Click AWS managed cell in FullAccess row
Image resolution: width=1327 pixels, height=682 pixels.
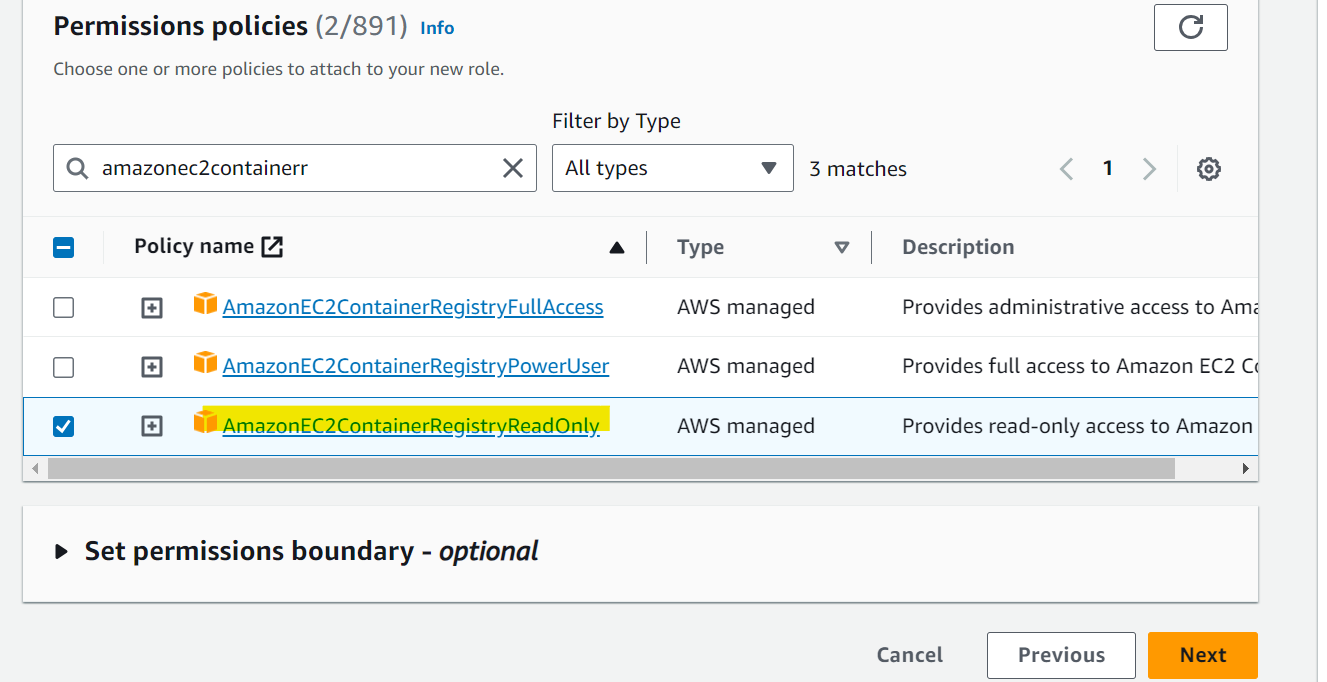(746, 307)
